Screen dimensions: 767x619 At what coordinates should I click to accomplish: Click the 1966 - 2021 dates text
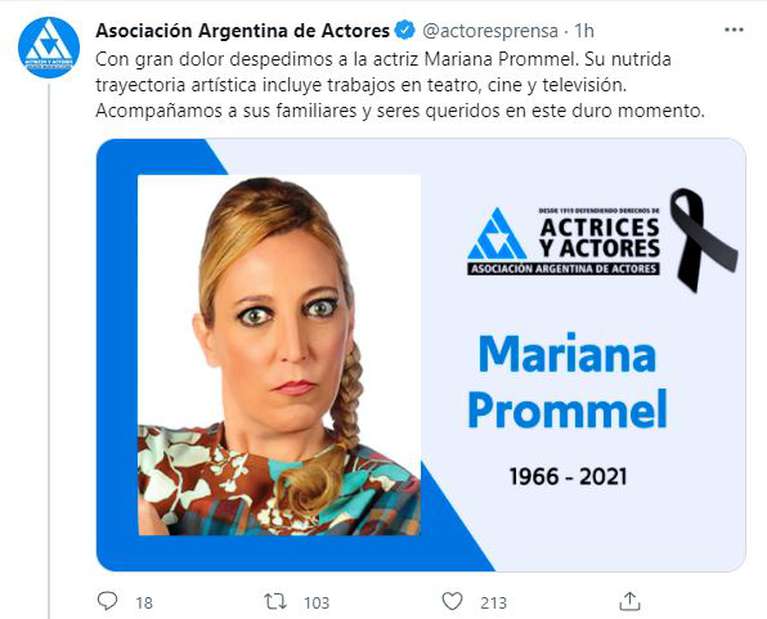click(x=568, y=476)
